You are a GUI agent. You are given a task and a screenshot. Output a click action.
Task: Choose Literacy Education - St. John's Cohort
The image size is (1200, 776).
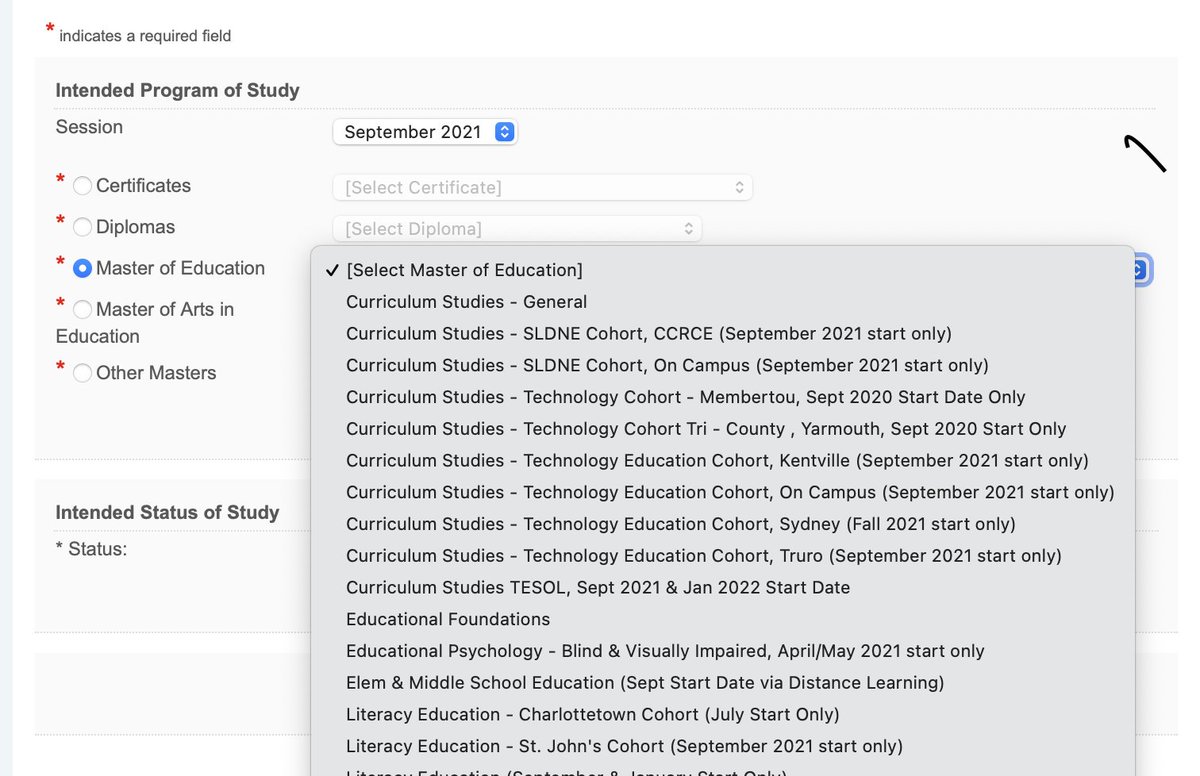pos(723,746)
